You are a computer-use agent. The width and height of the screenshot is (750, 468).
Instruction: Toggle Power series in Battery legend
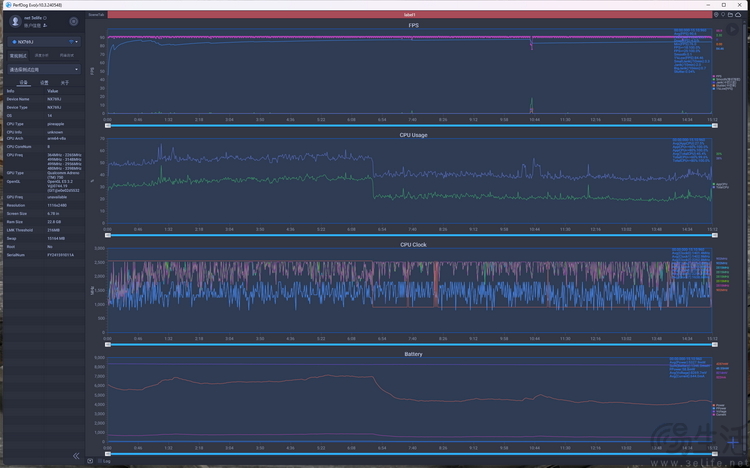pyautogui.click(x=719, y=405)
